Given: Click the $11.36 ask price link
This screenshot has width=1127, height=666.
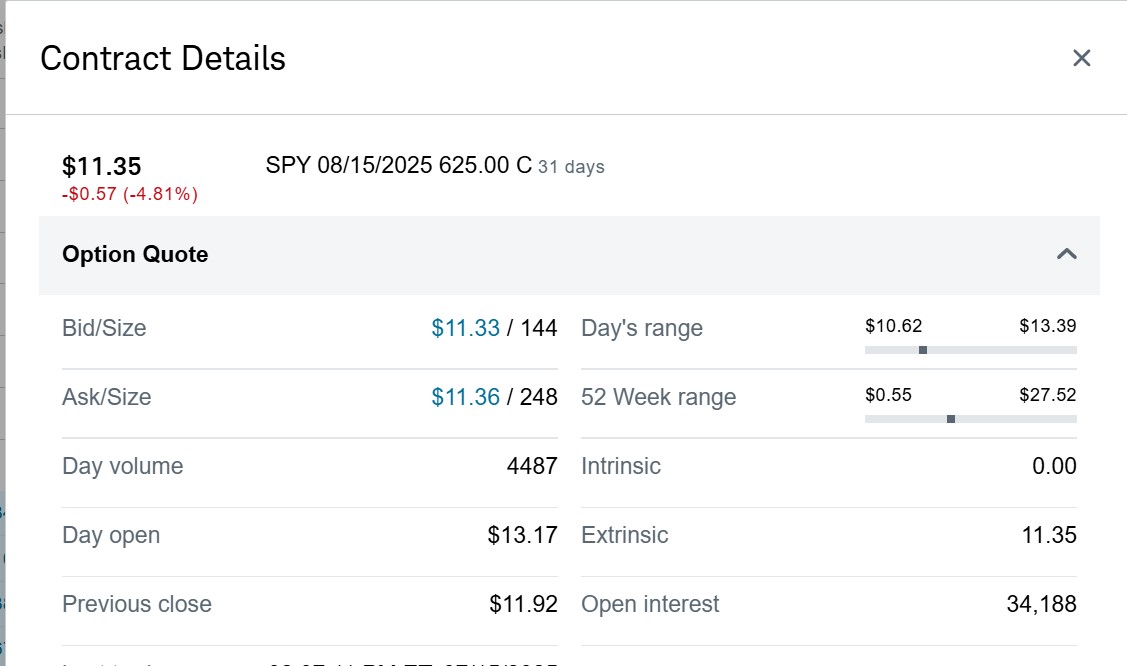Looking at the screenshot, I should [x=465, y=397].
